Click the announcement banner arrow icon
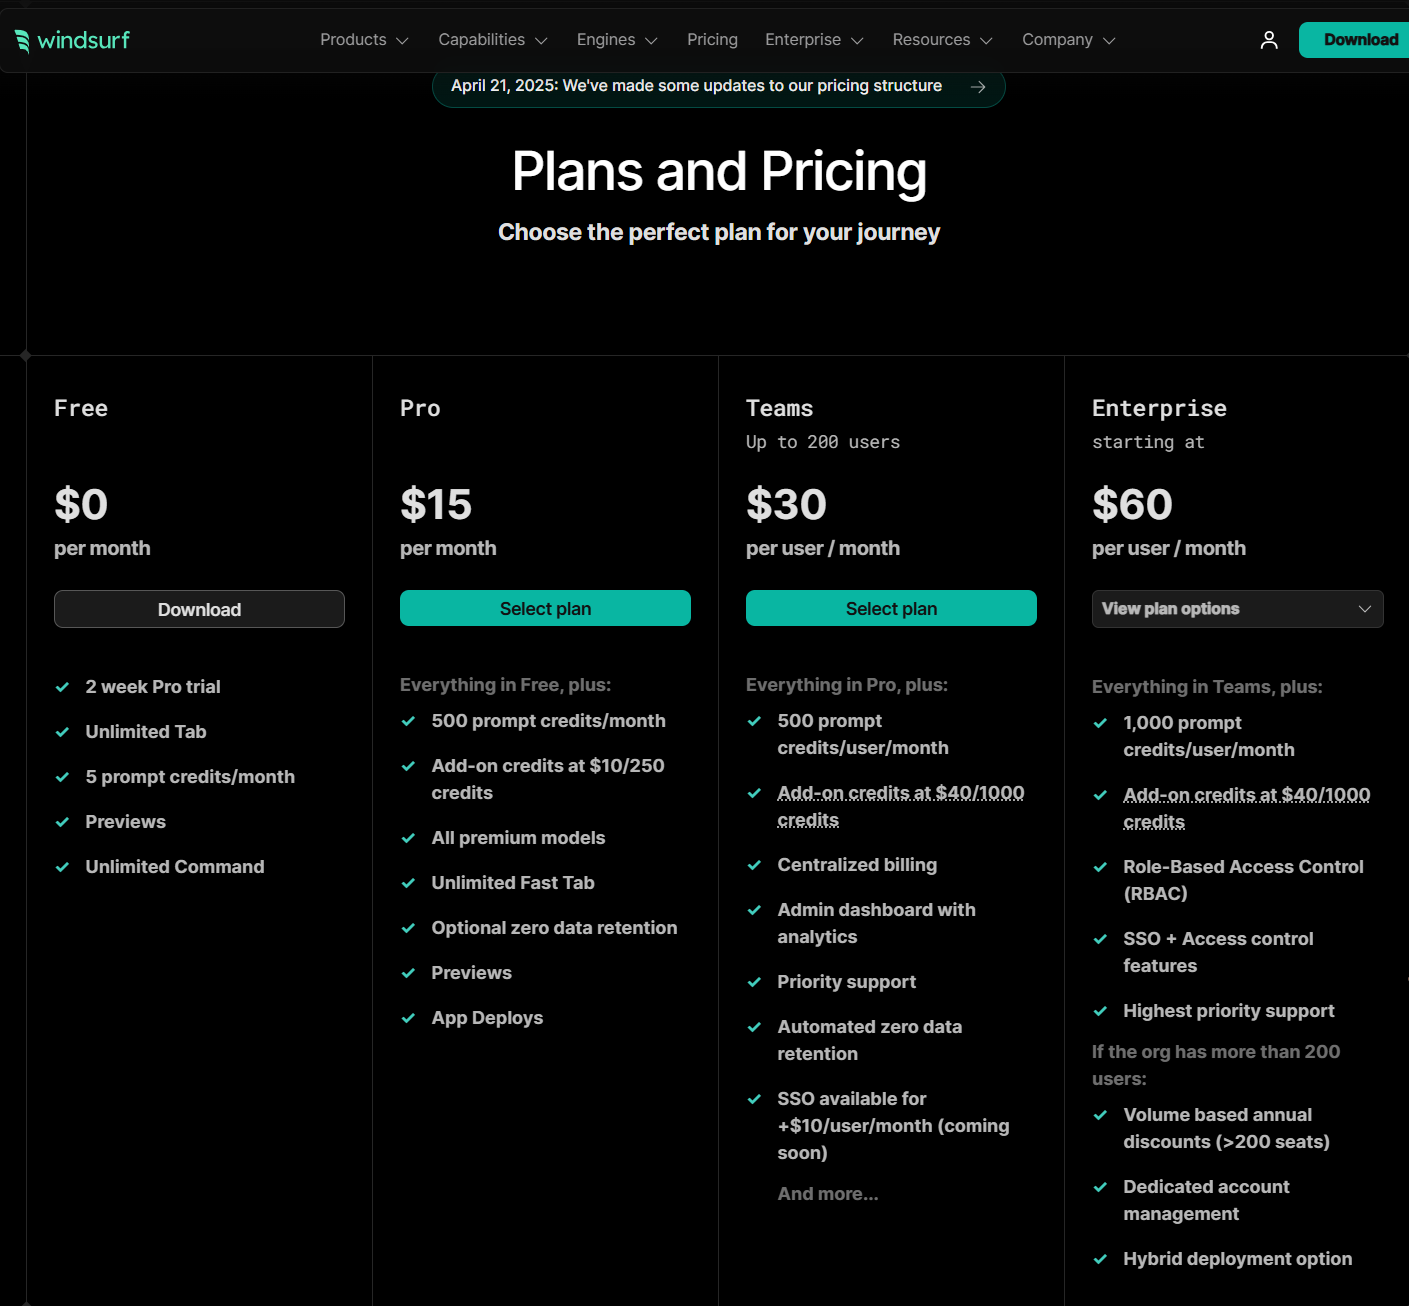The image size is (1409, 1306). point(978,87)
